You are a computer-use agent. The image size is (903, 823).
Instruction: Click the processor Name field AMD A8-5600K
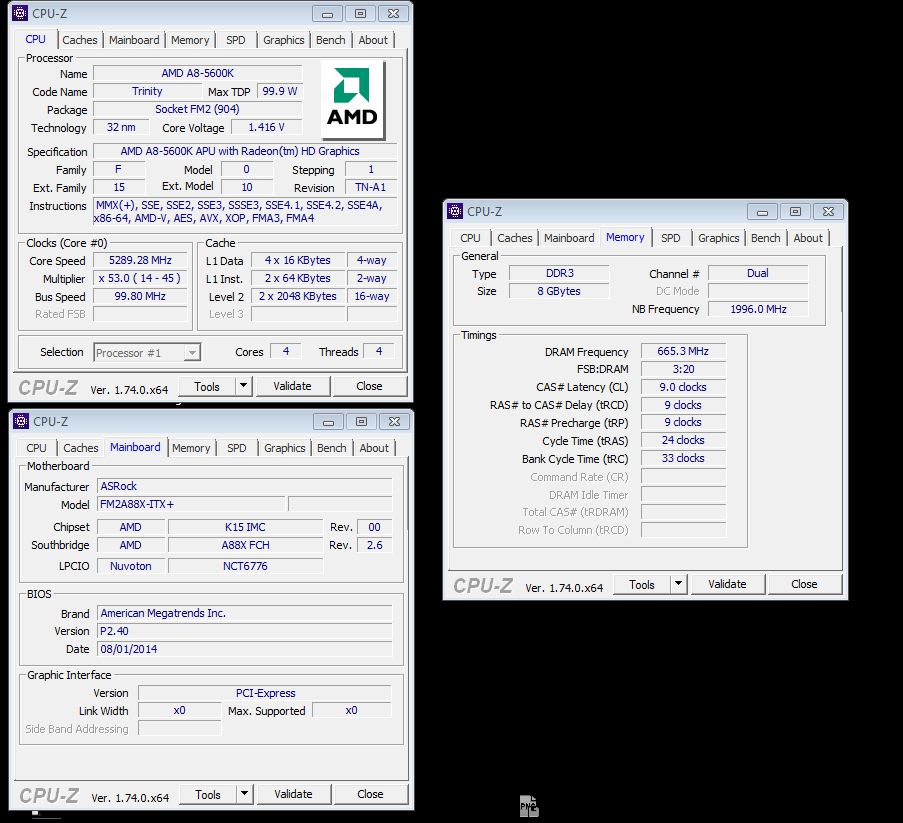click(198, 73)
